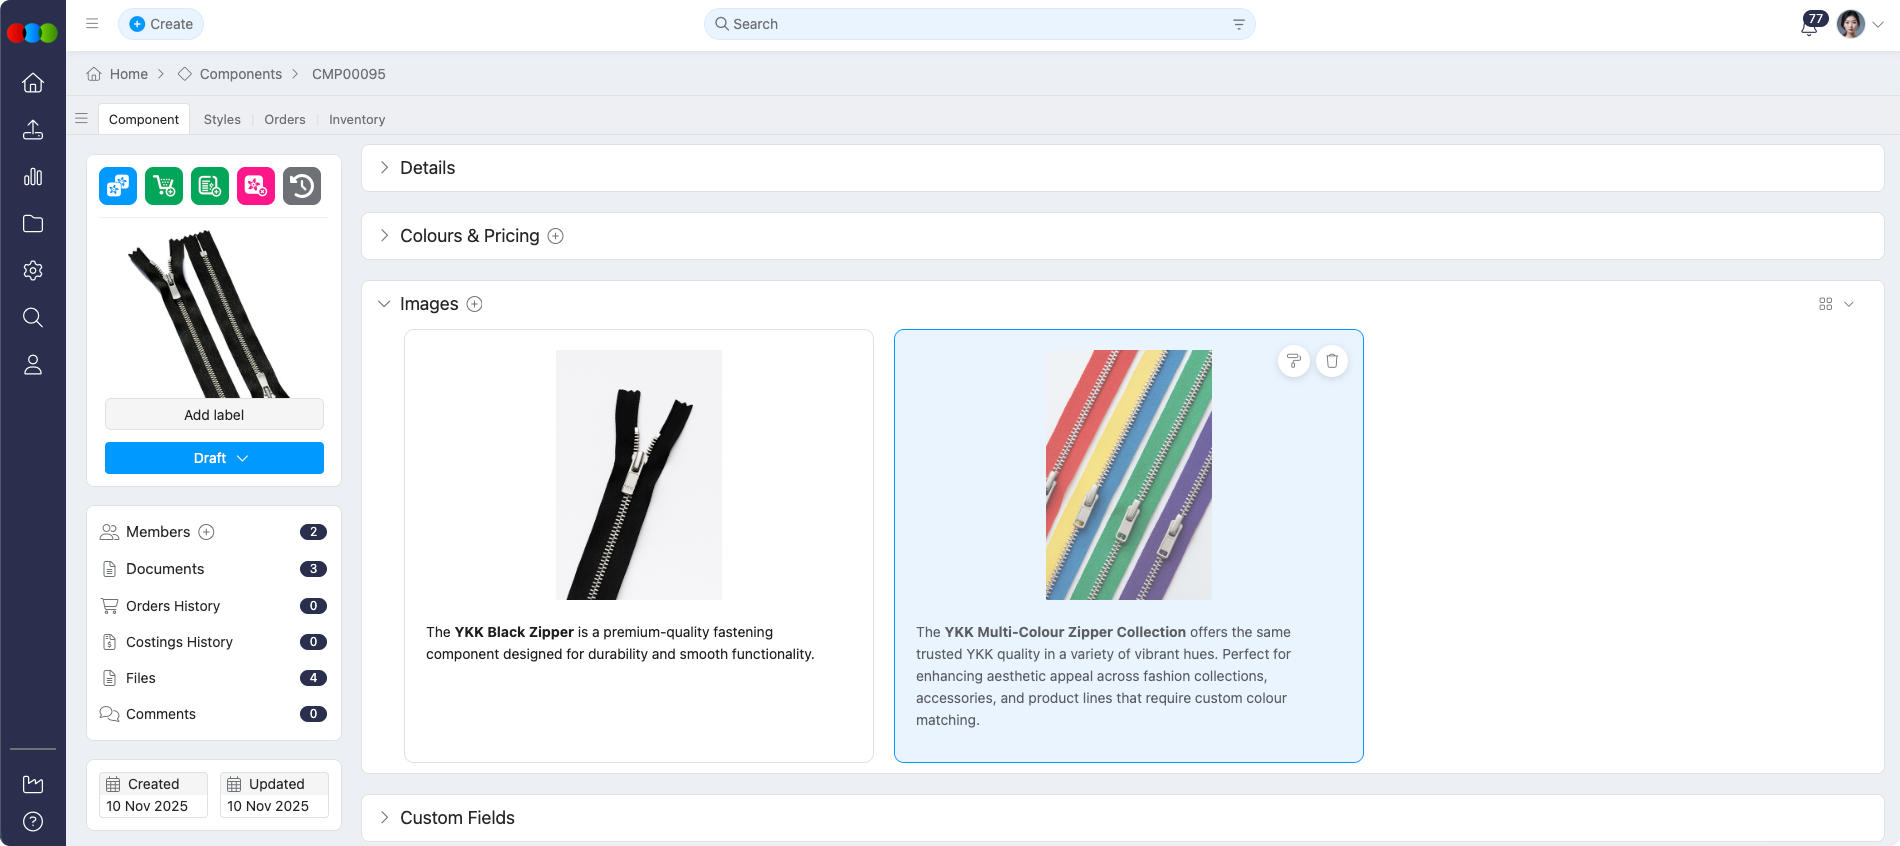Select the multi-colour zipper image thumbnail
The width and height of the screenshot is (1900, 846).
click(1129, 475)
